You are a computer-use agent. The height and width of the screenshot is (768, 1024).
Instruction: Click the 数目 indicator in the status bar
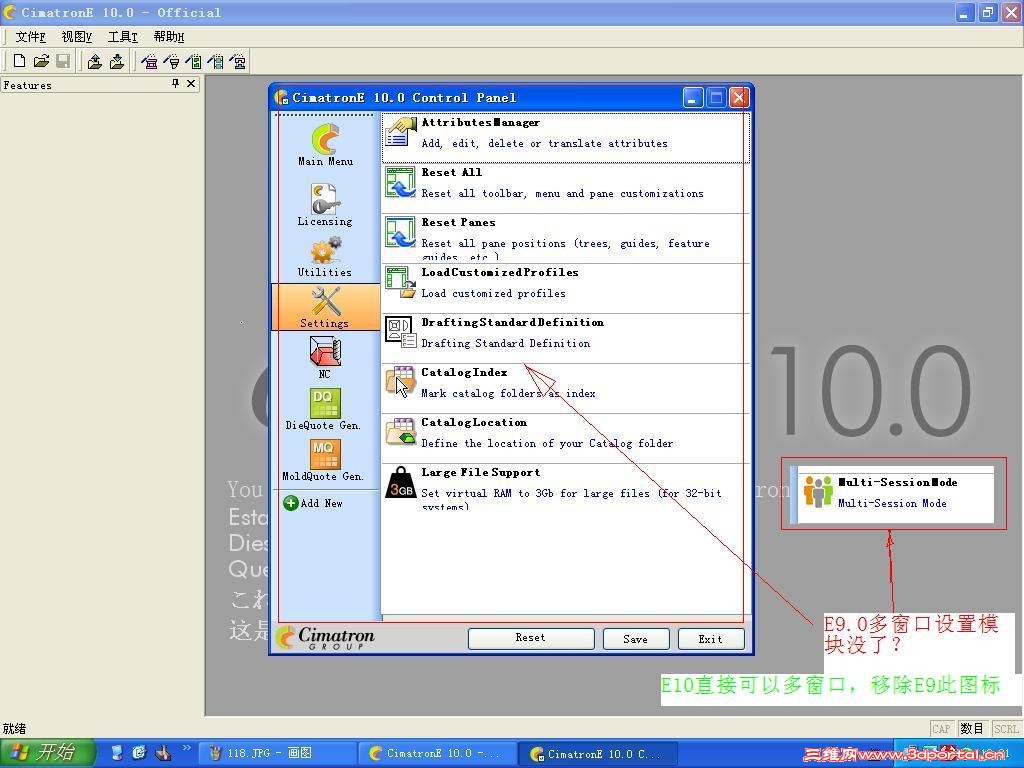click(972, 728)
